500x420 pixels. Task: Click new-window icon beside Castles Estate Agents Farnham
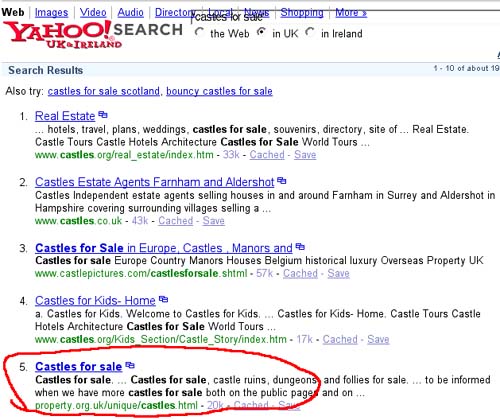282,181
